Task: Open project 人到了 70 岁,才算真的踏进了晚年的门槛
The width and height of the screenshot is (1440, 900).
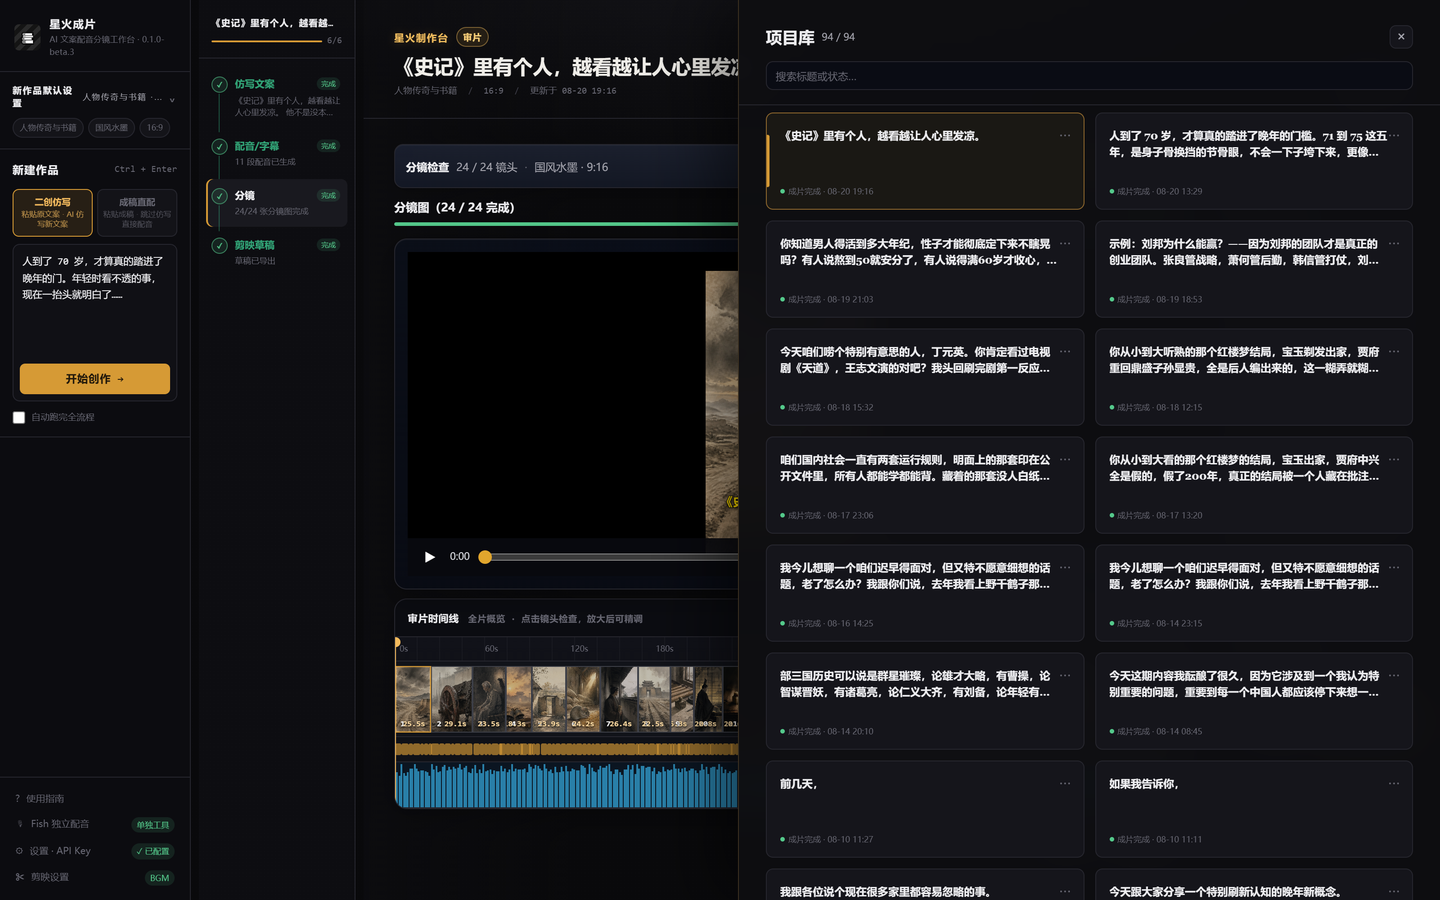Action: (x=1254, y=161)
